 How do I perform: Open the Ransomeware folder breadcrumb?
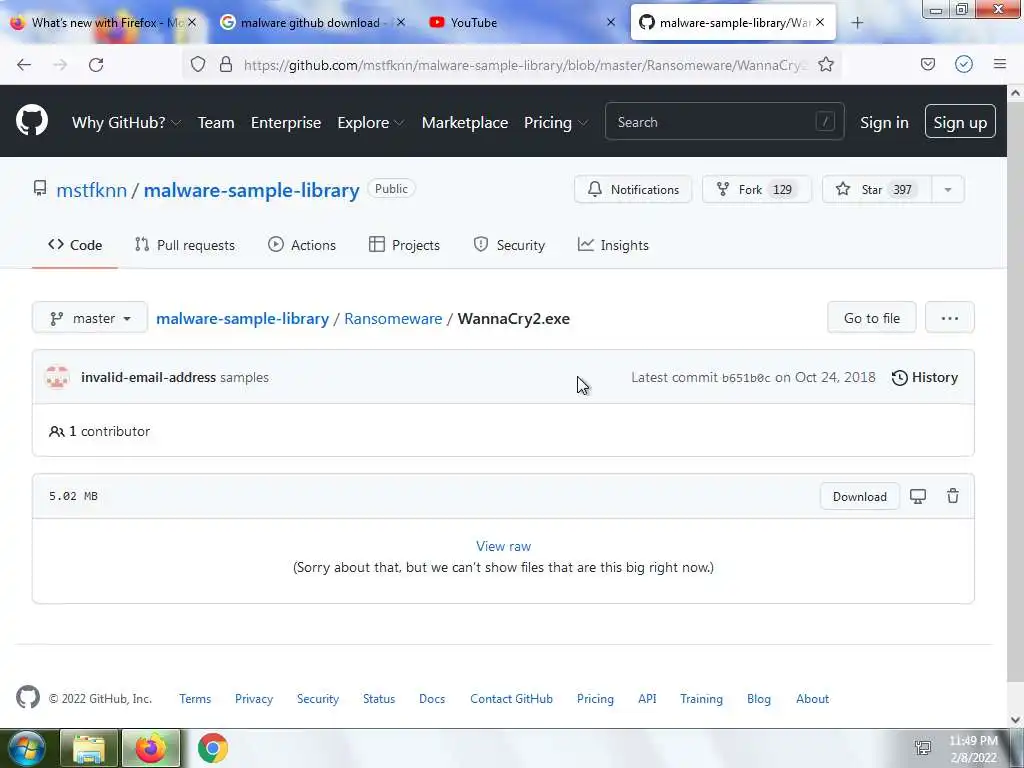(393, 318)
